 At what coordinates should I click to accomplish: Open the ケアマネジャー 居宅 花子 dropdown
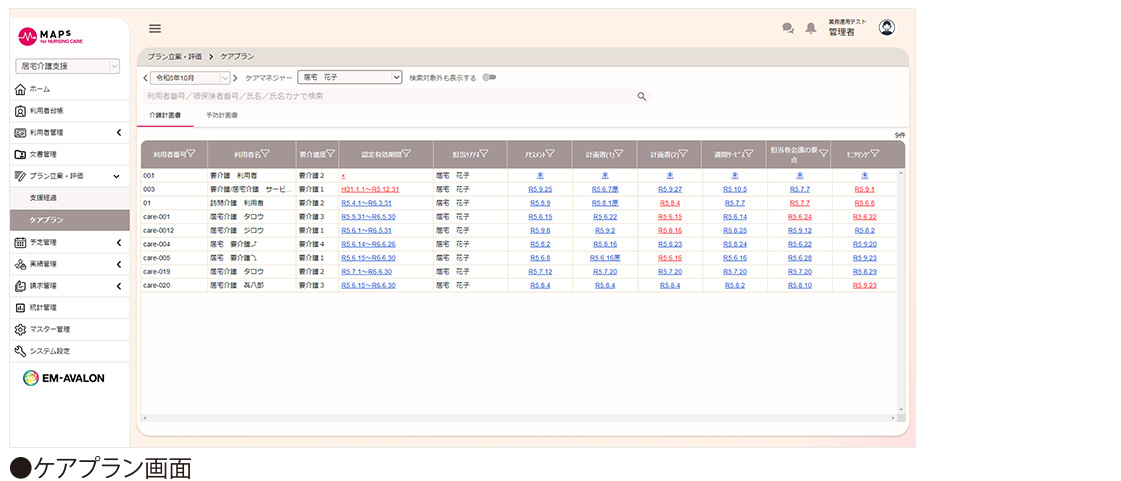(x=350, y=76)
